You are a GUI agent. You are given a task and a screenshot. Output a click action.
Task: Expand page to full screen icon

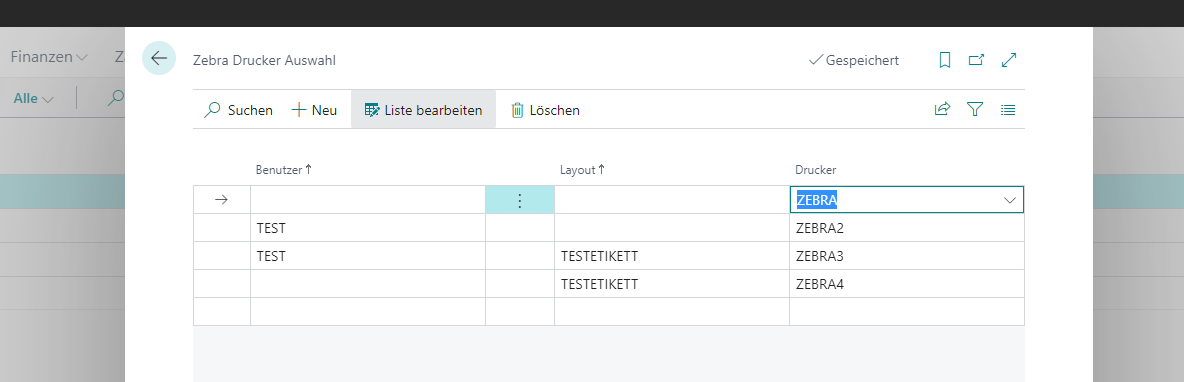coord(1009,60)
